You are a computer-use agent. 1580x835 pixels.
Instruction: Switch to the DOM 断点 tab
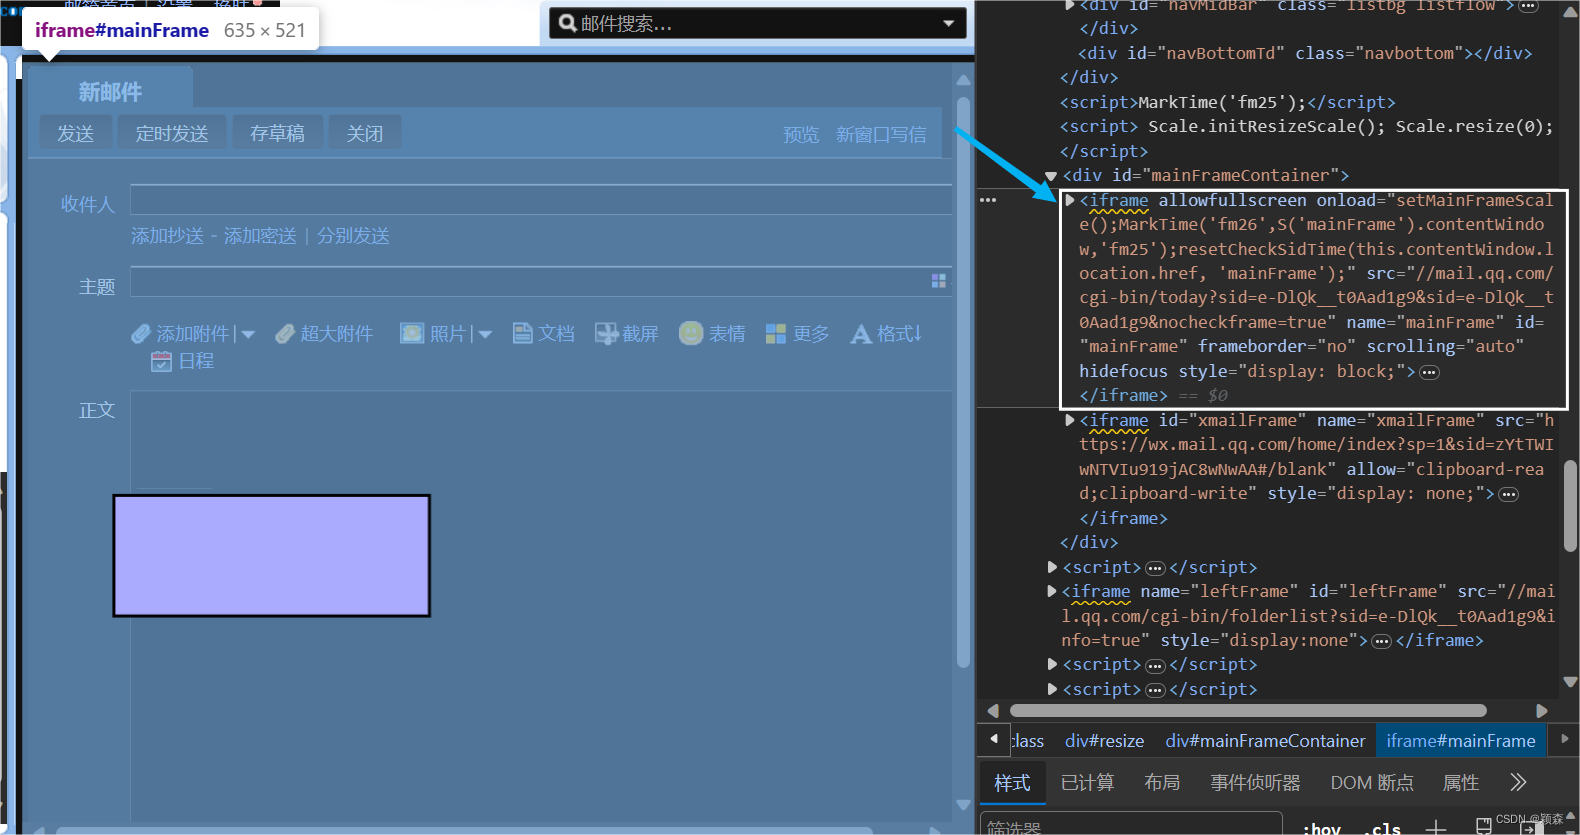click(x=1372, y=783)
